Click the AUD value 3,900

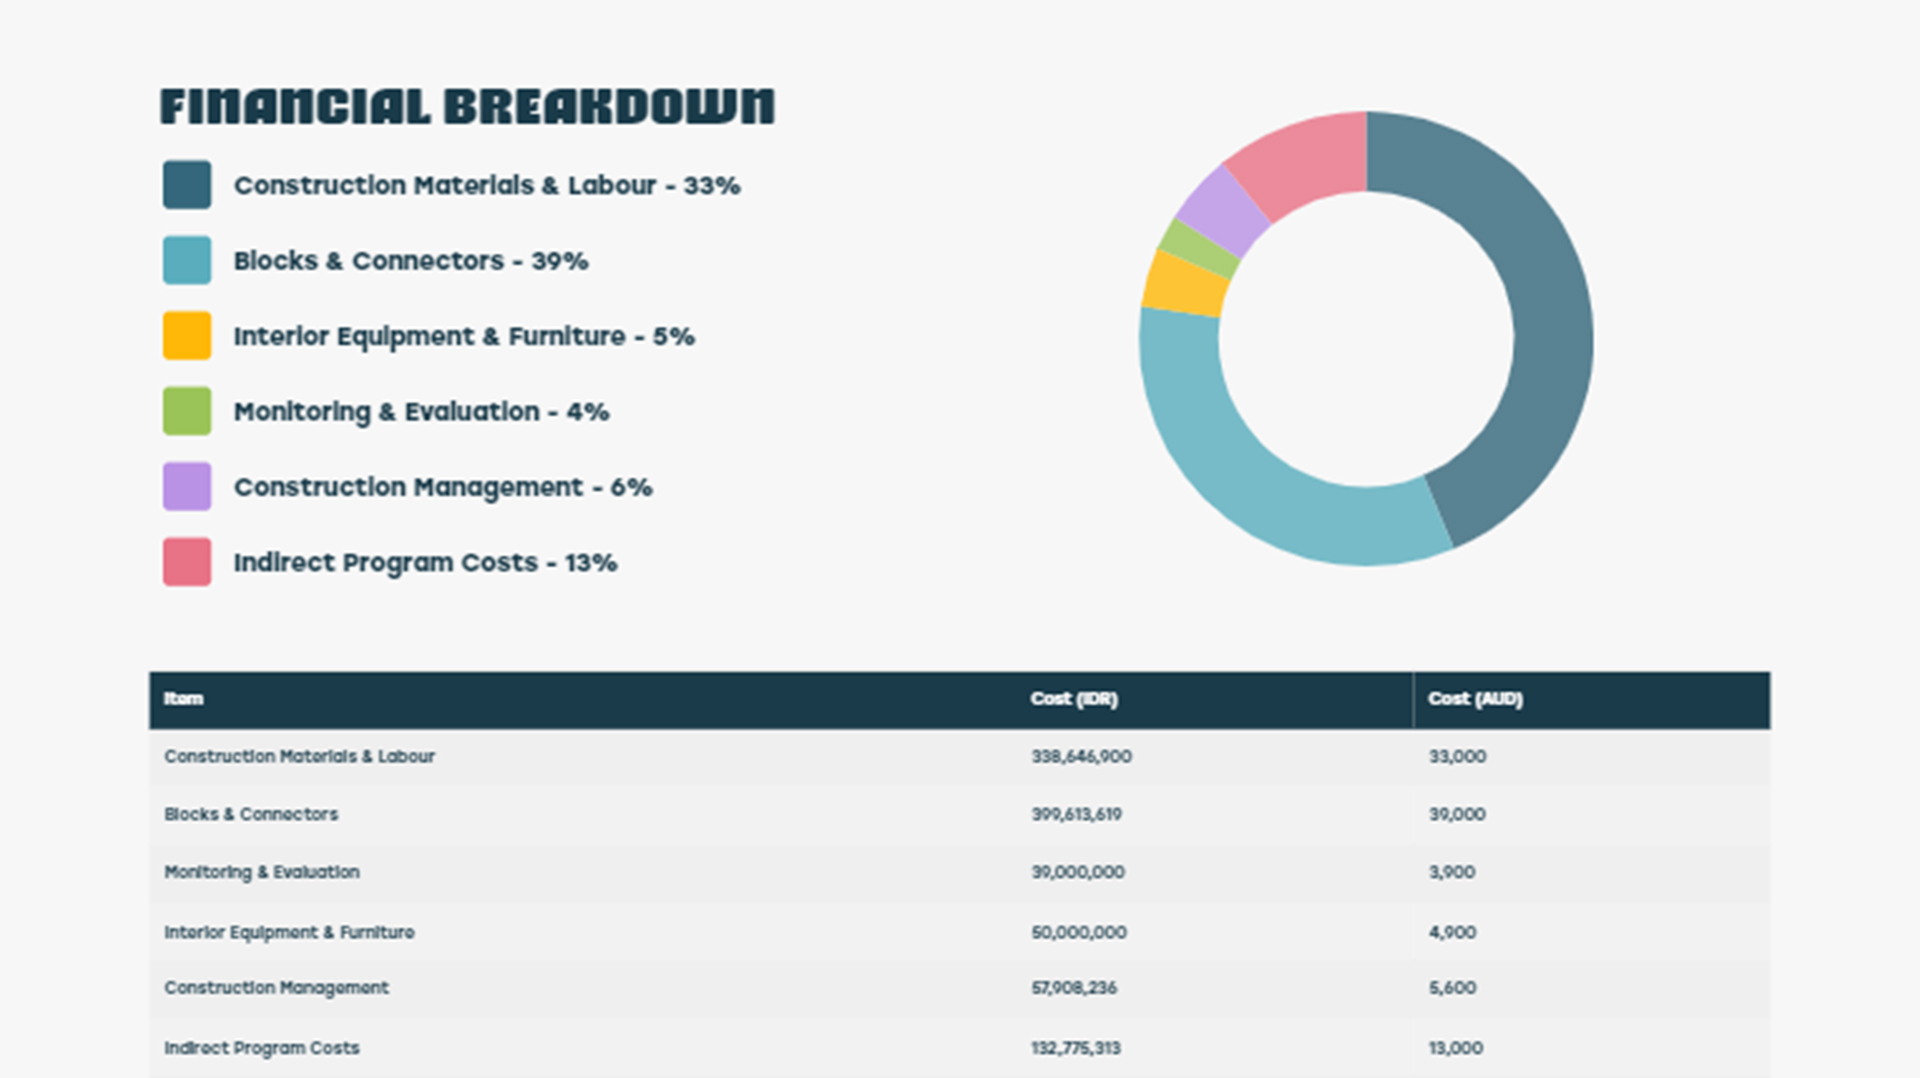[1452, 873]
